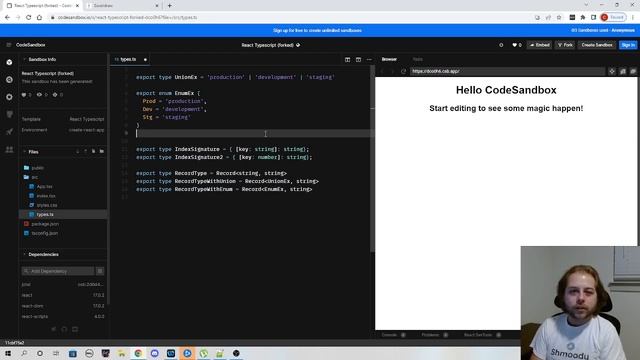
Task: Click the react dependency row
Action: (x=63, y=295)
